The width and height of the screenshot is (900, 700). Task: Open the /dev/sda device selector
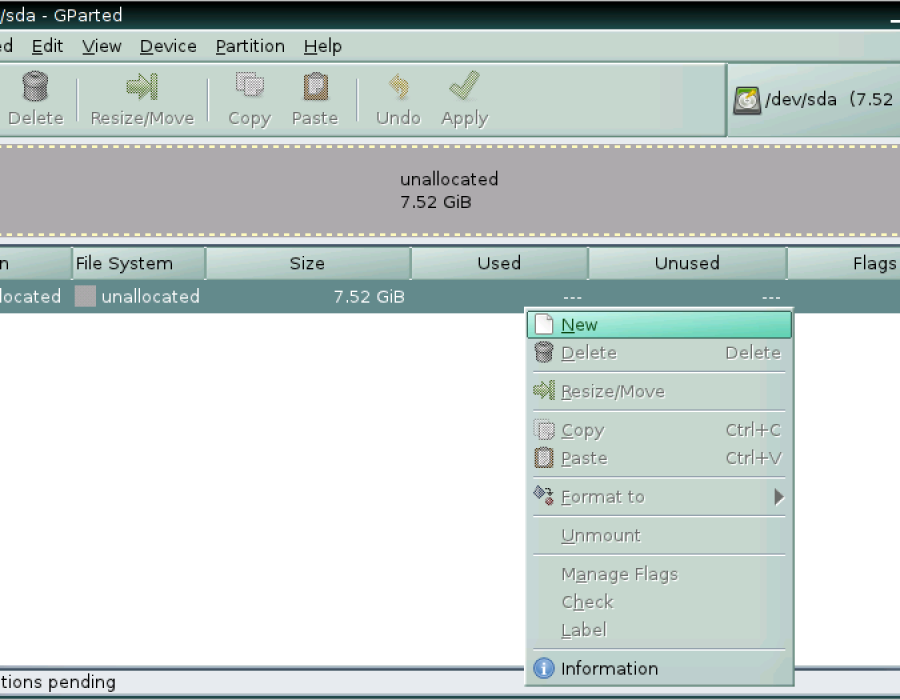(x=814, y=100)
